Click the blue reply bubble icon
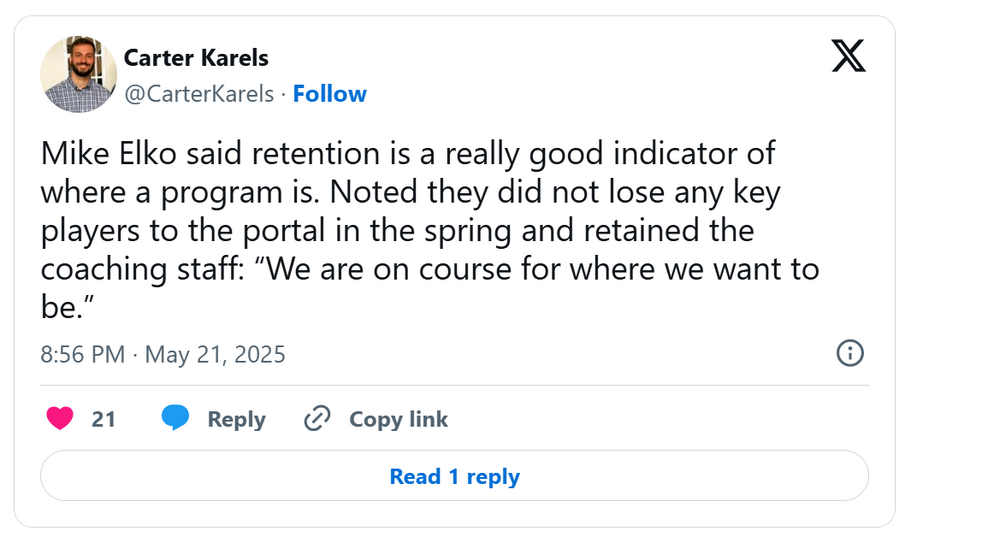Screen dimensions: 1000x537 pyautogui.click(x=176, y=419)
